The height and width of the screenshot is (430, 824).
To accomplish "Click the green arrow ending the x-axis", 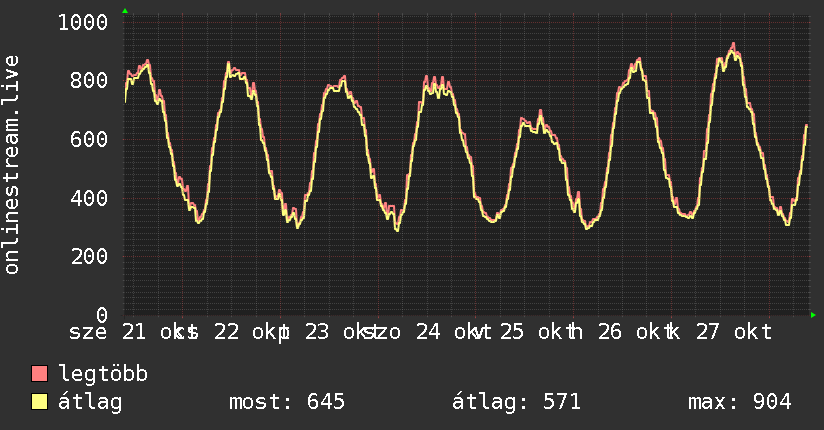I will point(813,315).
